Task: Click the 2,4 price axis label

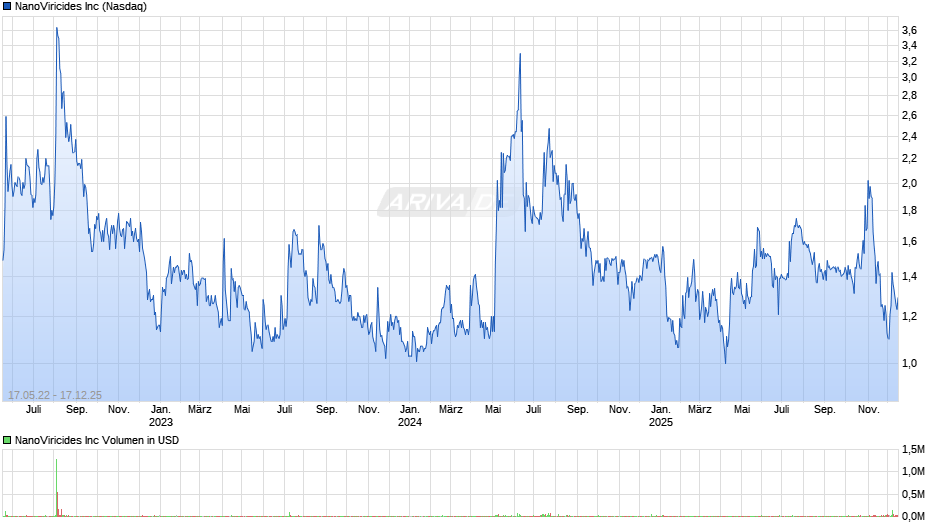Action: [909, 136]
